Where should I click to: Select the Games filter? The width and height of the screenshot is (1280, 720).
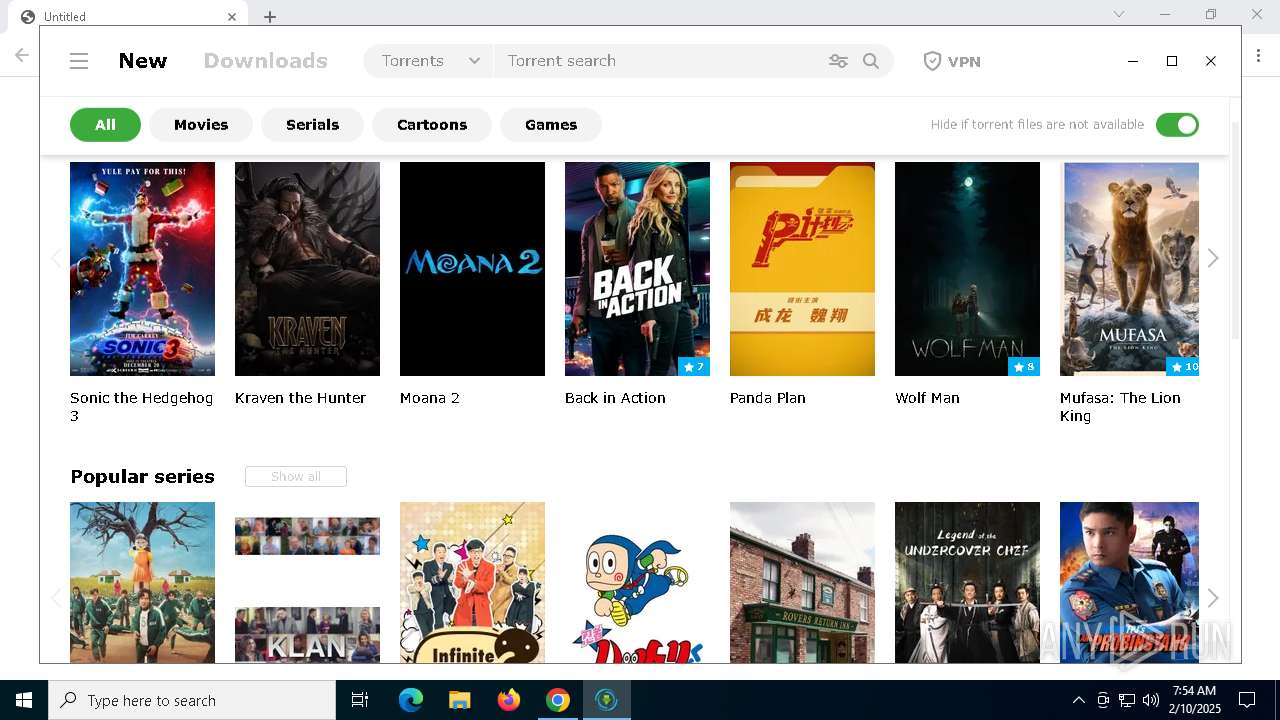pyautogui.click(x=551, y=125)
